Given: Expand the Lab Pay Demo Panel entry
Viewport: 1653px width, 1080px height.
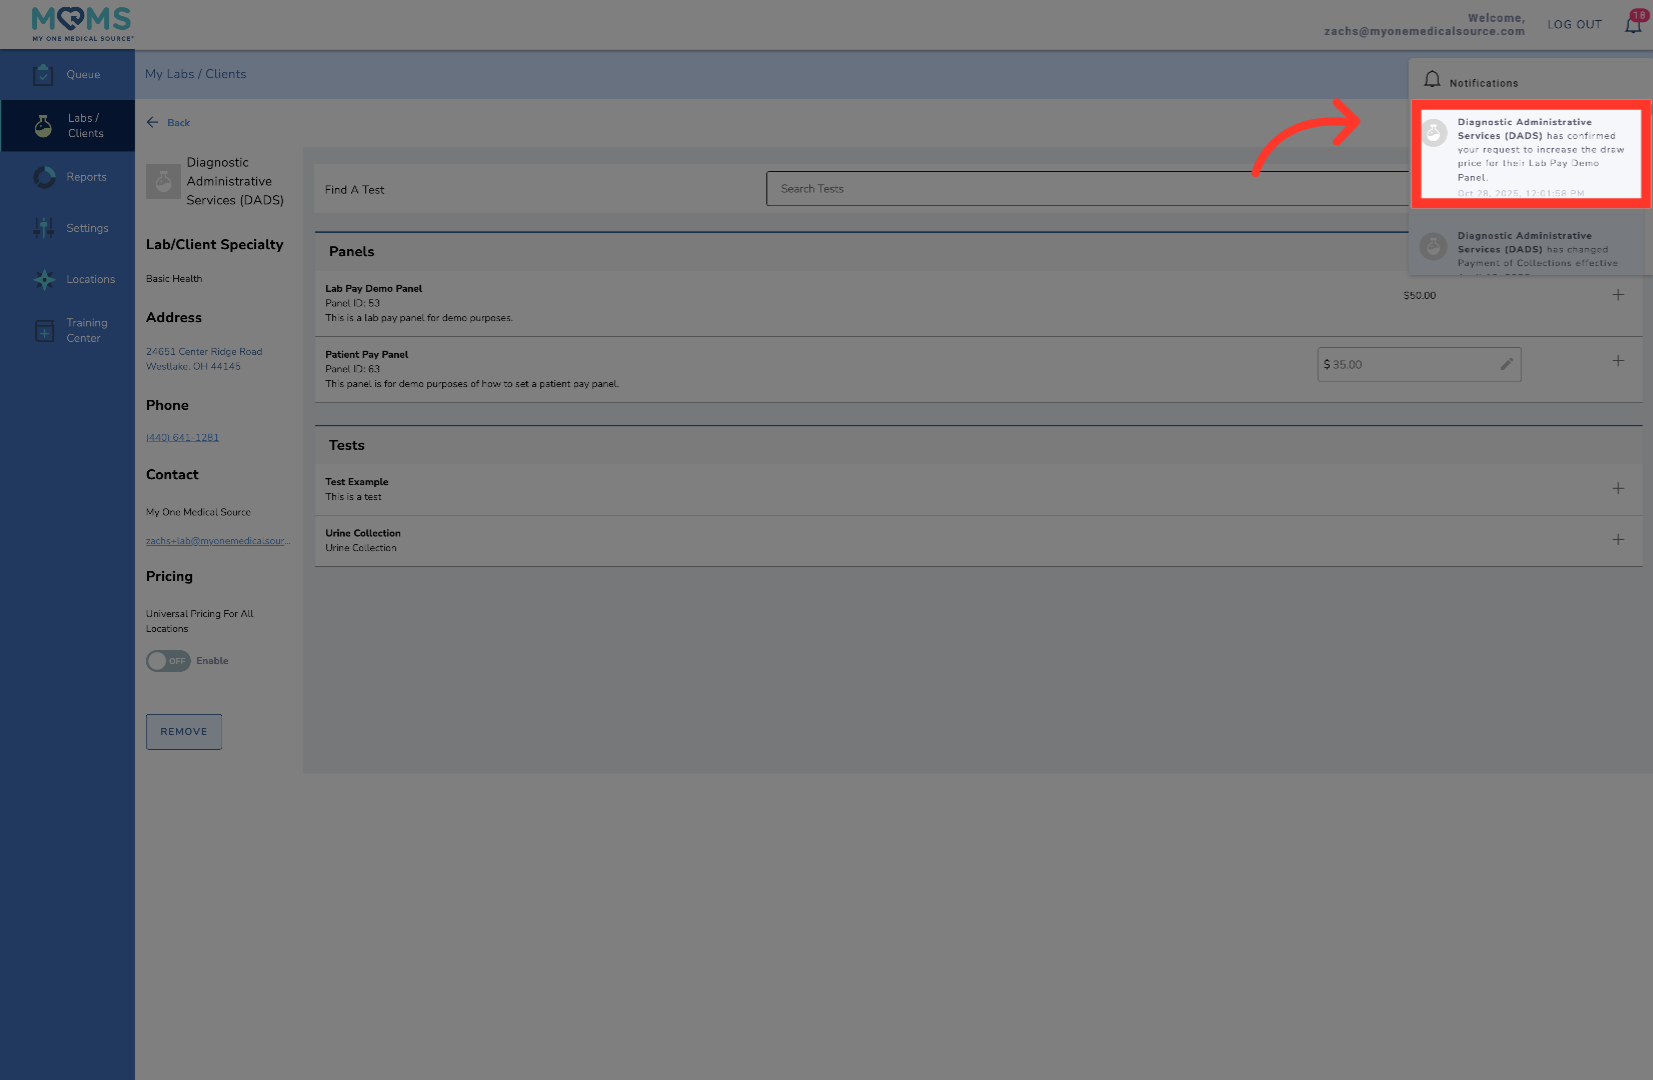Looking at the screenshot, I should pyautogui.click(x=1618, y=294).
